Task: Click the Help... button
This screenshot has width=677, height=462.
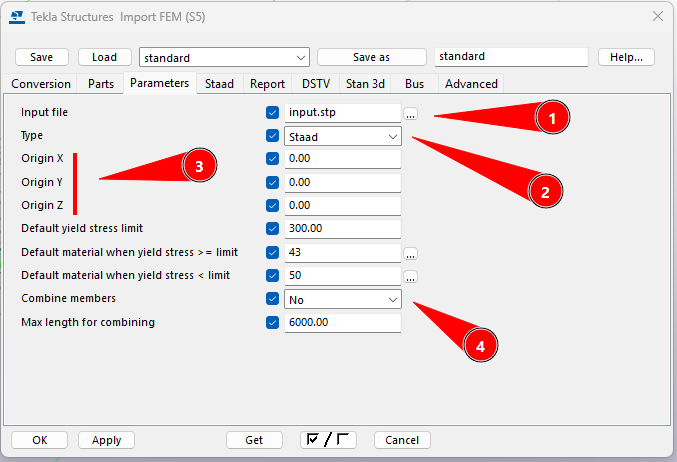Action: coord(626,57)
